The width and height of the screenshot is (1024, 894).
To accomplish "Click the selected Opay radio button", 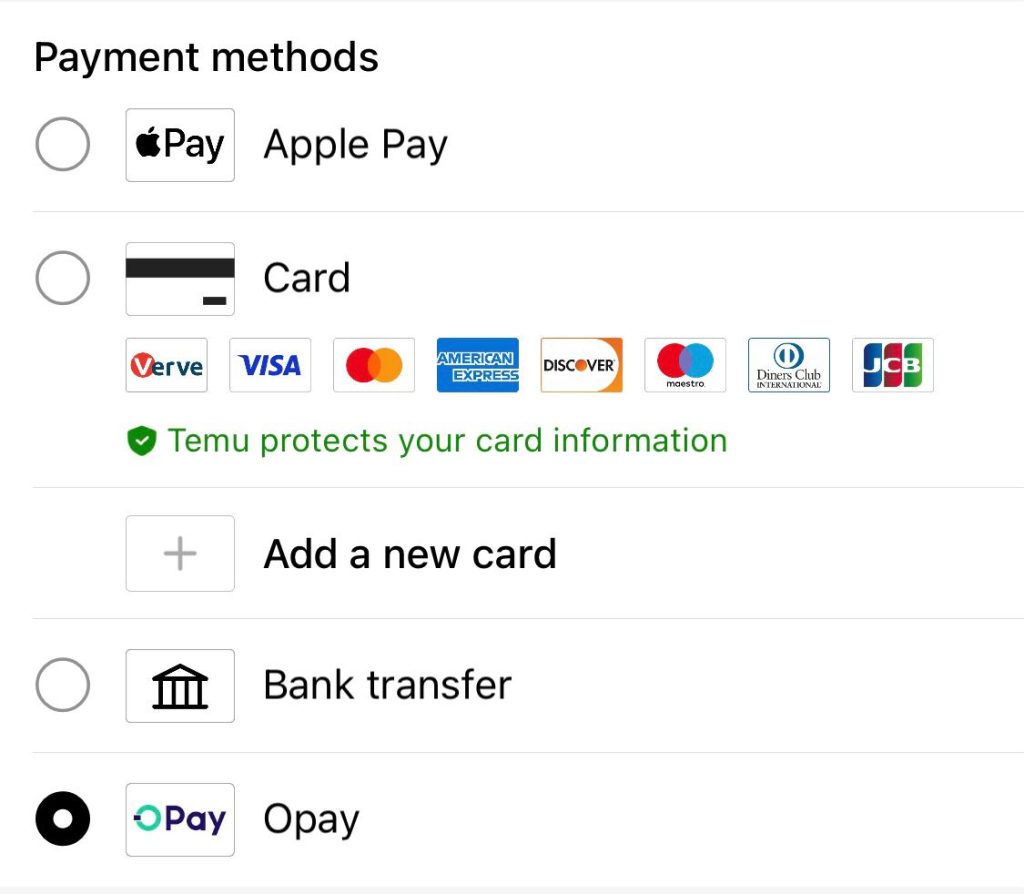I will [62, 819].
